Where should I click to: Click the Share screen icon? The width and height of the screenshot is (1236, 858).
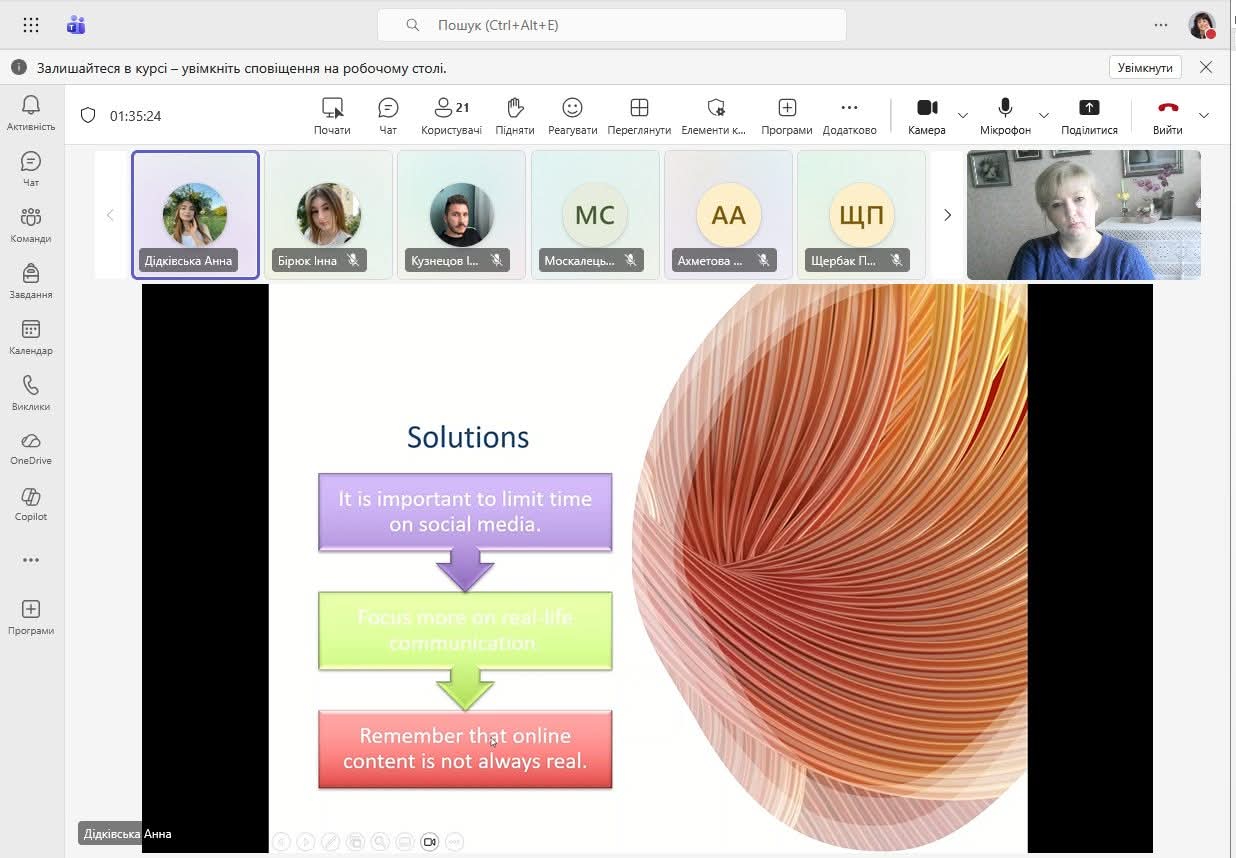(1089, 115)
